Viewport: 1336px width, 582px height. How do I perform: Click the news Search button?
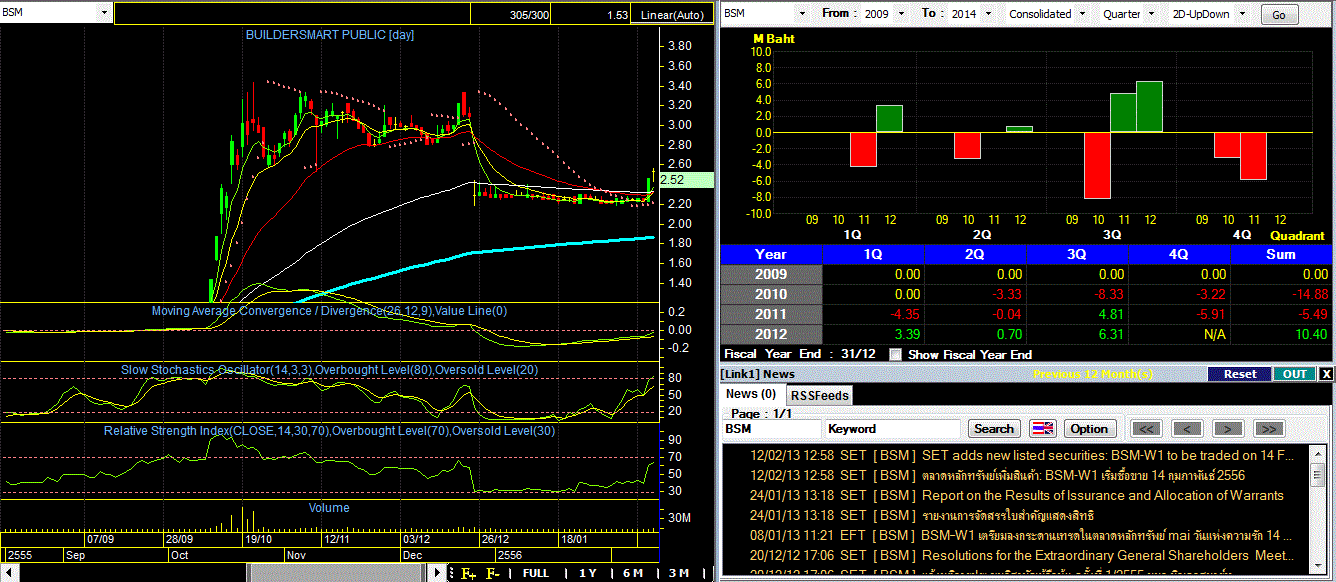993,429
